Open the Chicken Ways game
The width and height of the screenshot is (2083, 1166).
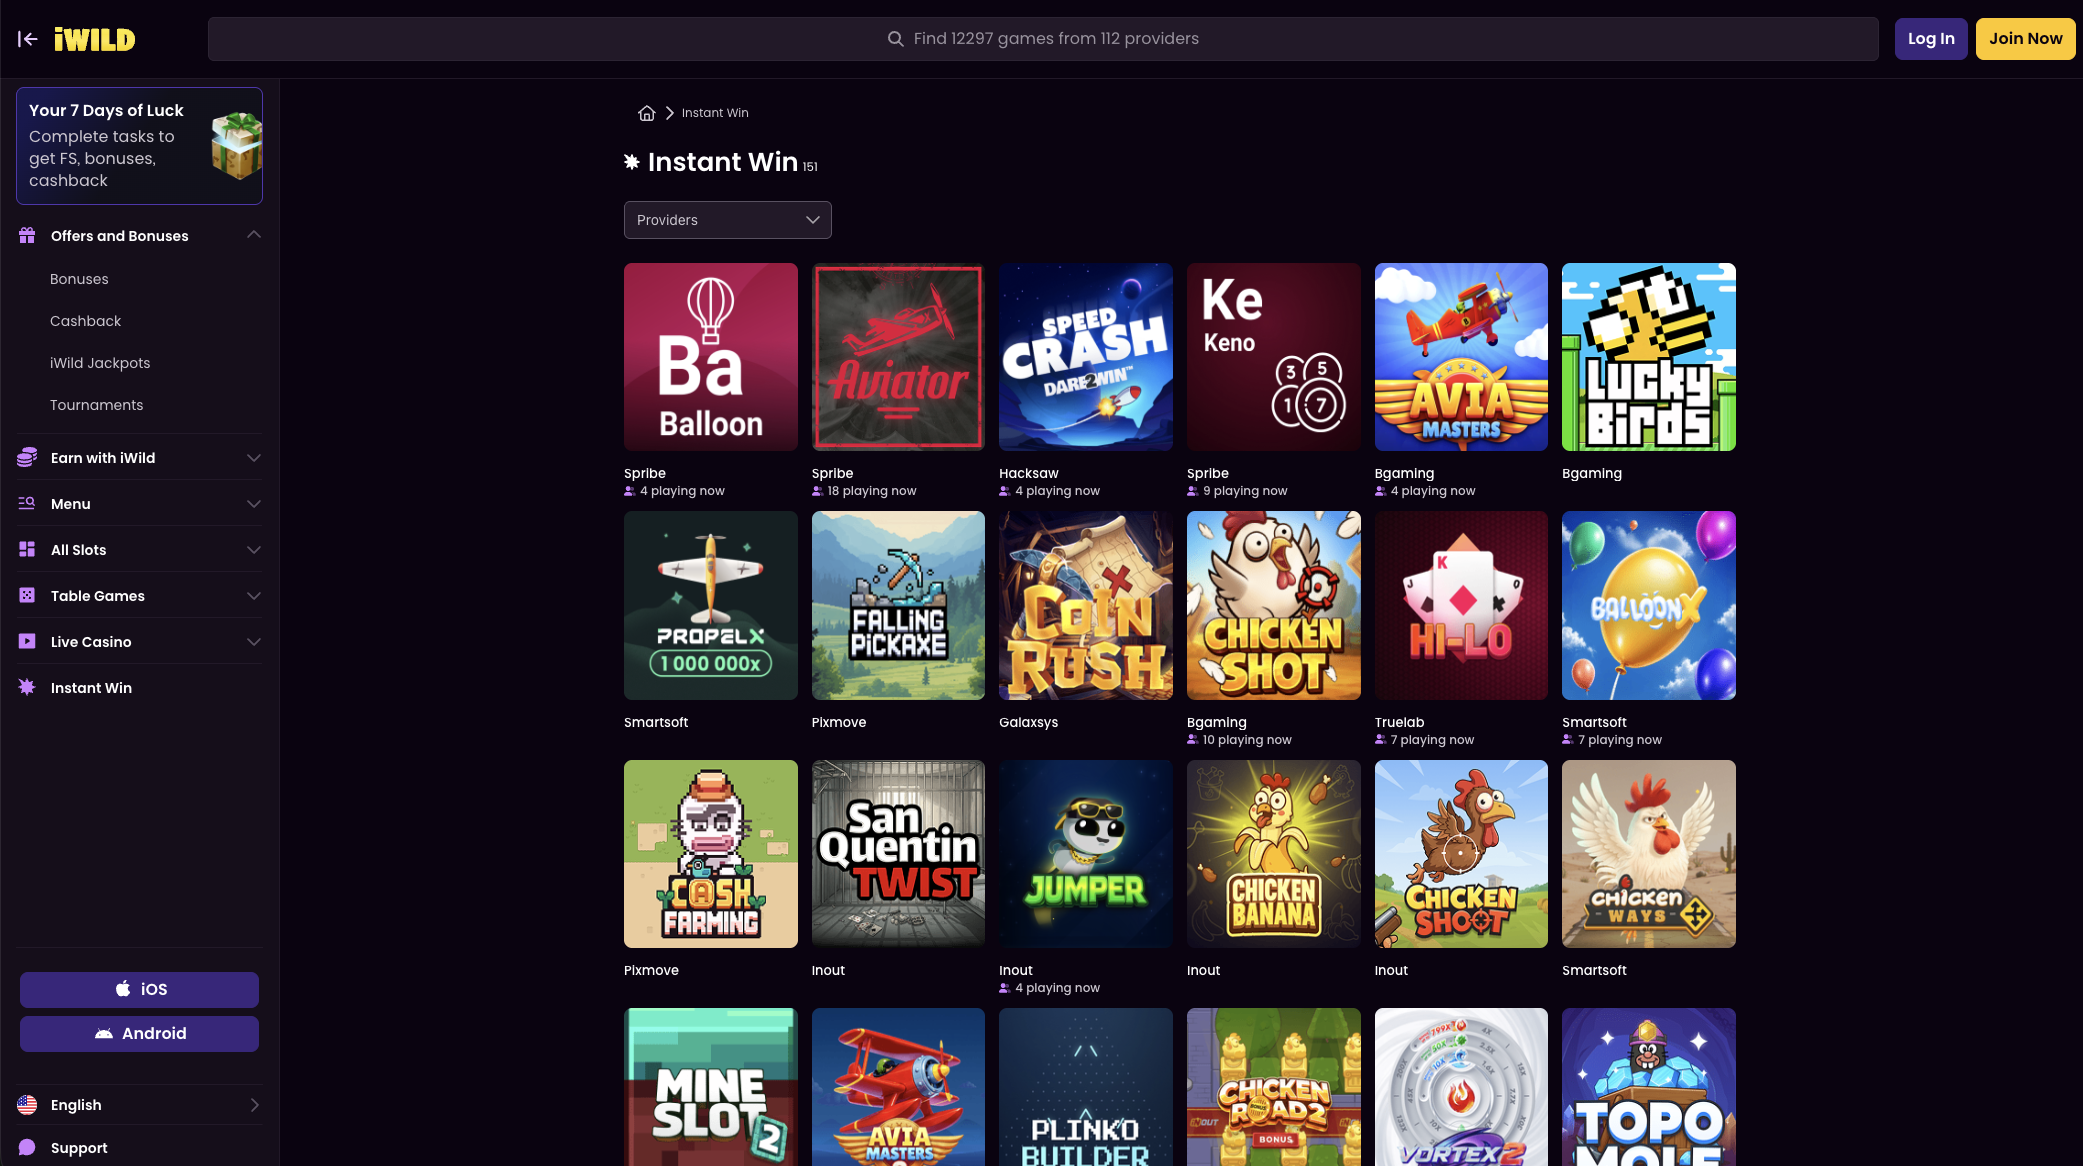1649,854
